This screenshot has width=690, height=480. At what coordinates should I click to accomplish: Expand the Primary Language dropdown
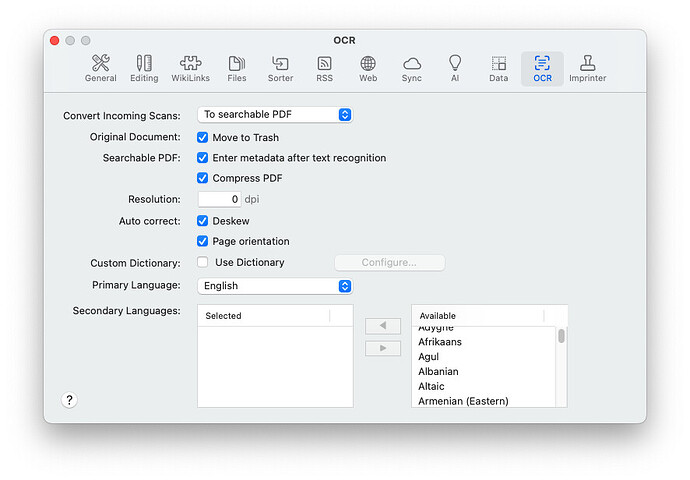(x=274, y=286)
